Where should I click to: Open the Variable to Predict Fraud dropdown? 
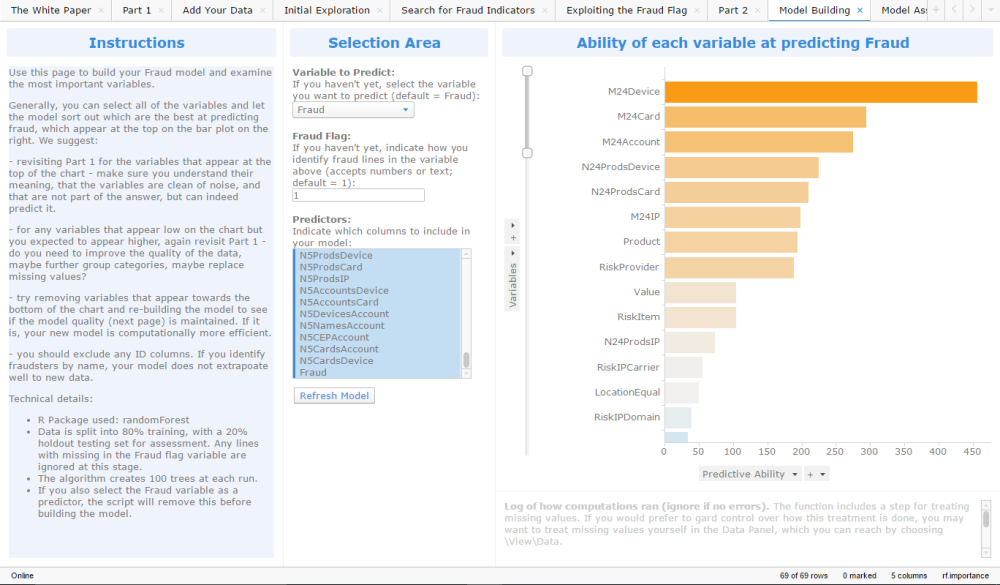click(353, 110)
